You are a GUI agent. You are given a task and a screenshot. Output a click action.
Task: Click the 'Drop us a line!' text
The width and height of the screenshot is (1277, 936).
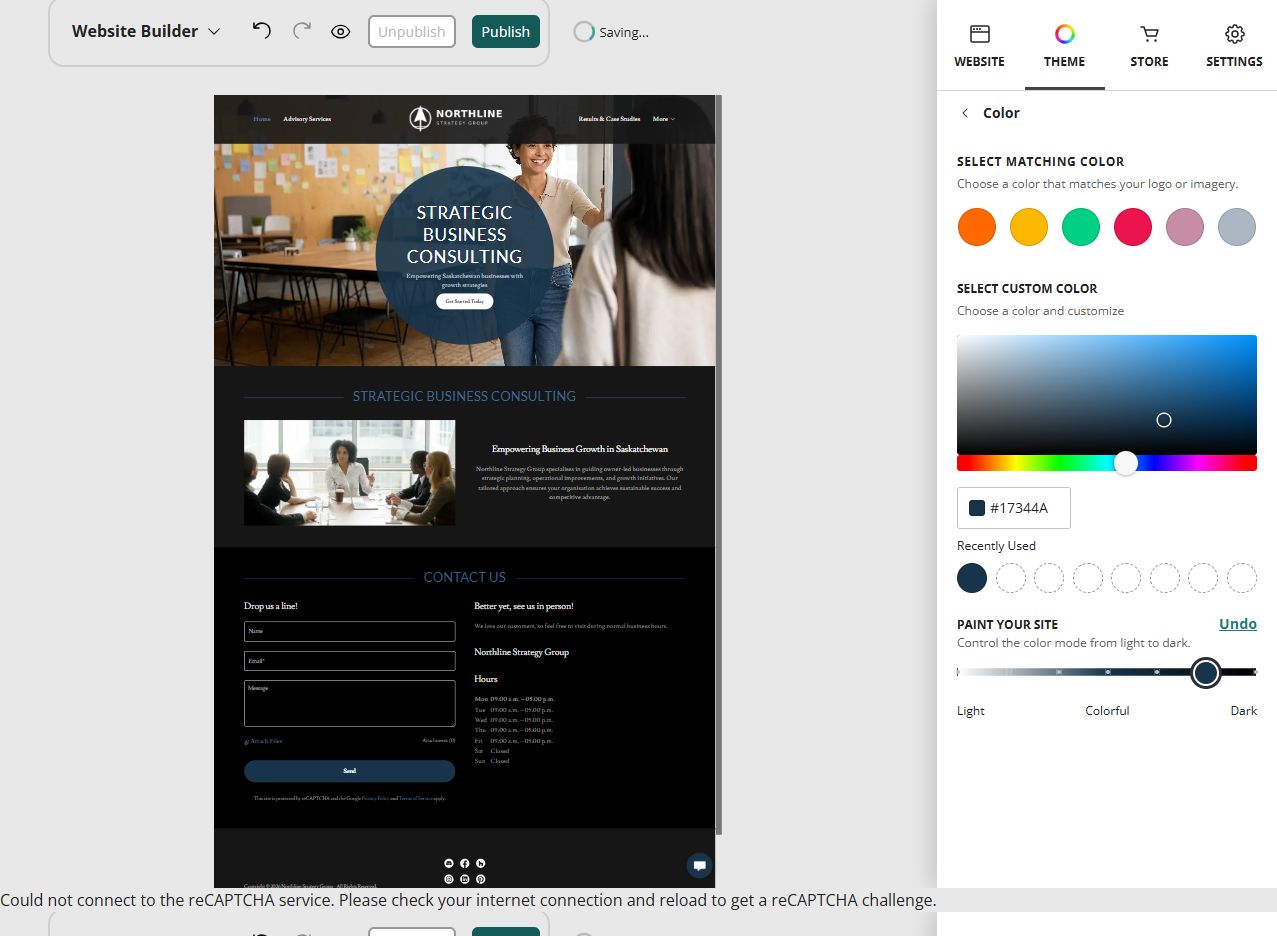271,606
